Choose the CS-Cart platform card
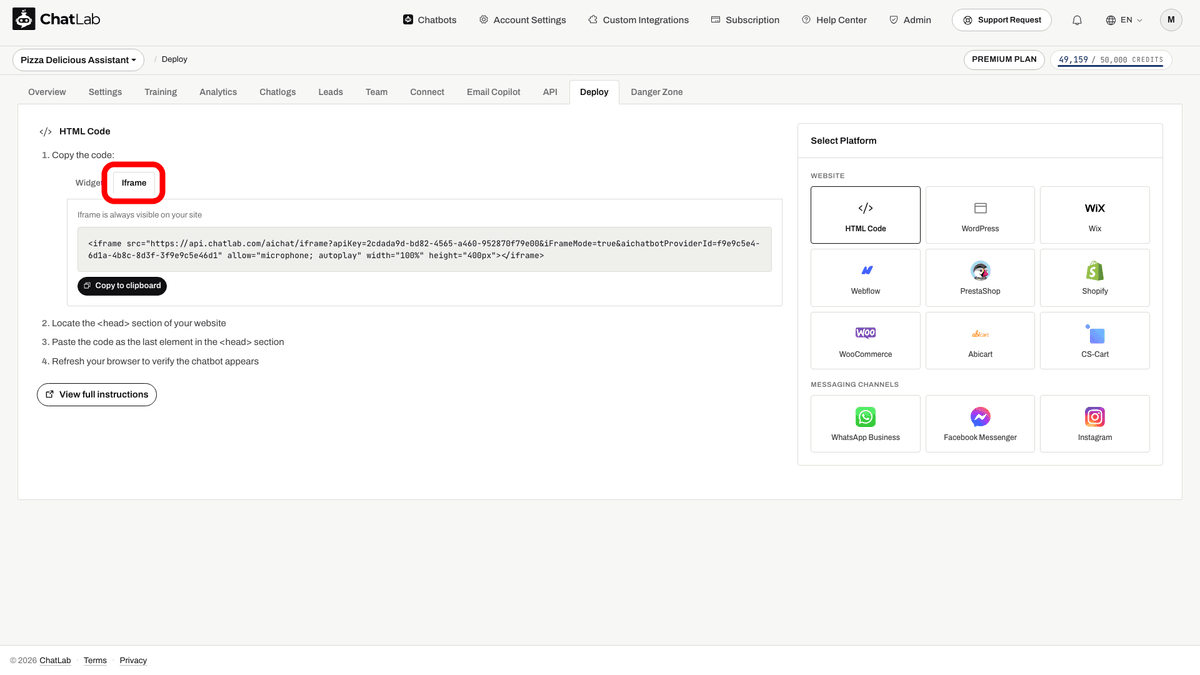This screenshot has height=675, width=1200. point(1095,341)
